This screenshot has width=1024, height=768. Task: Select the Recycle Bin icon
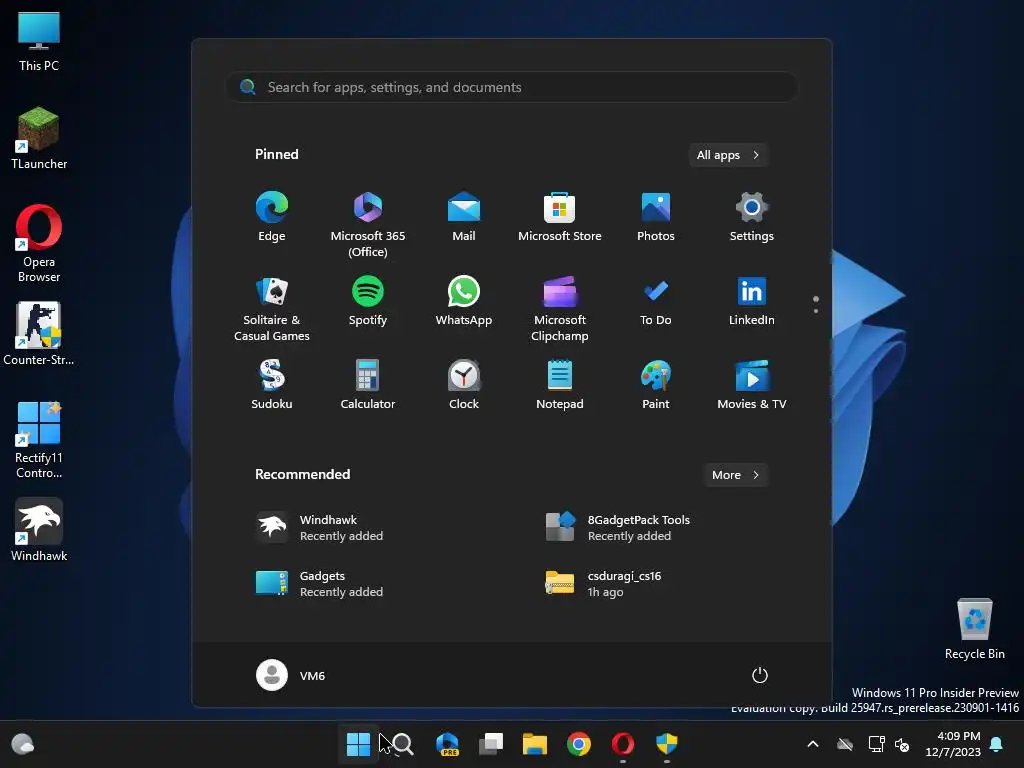pyautogui.click(x=974, y=629)
